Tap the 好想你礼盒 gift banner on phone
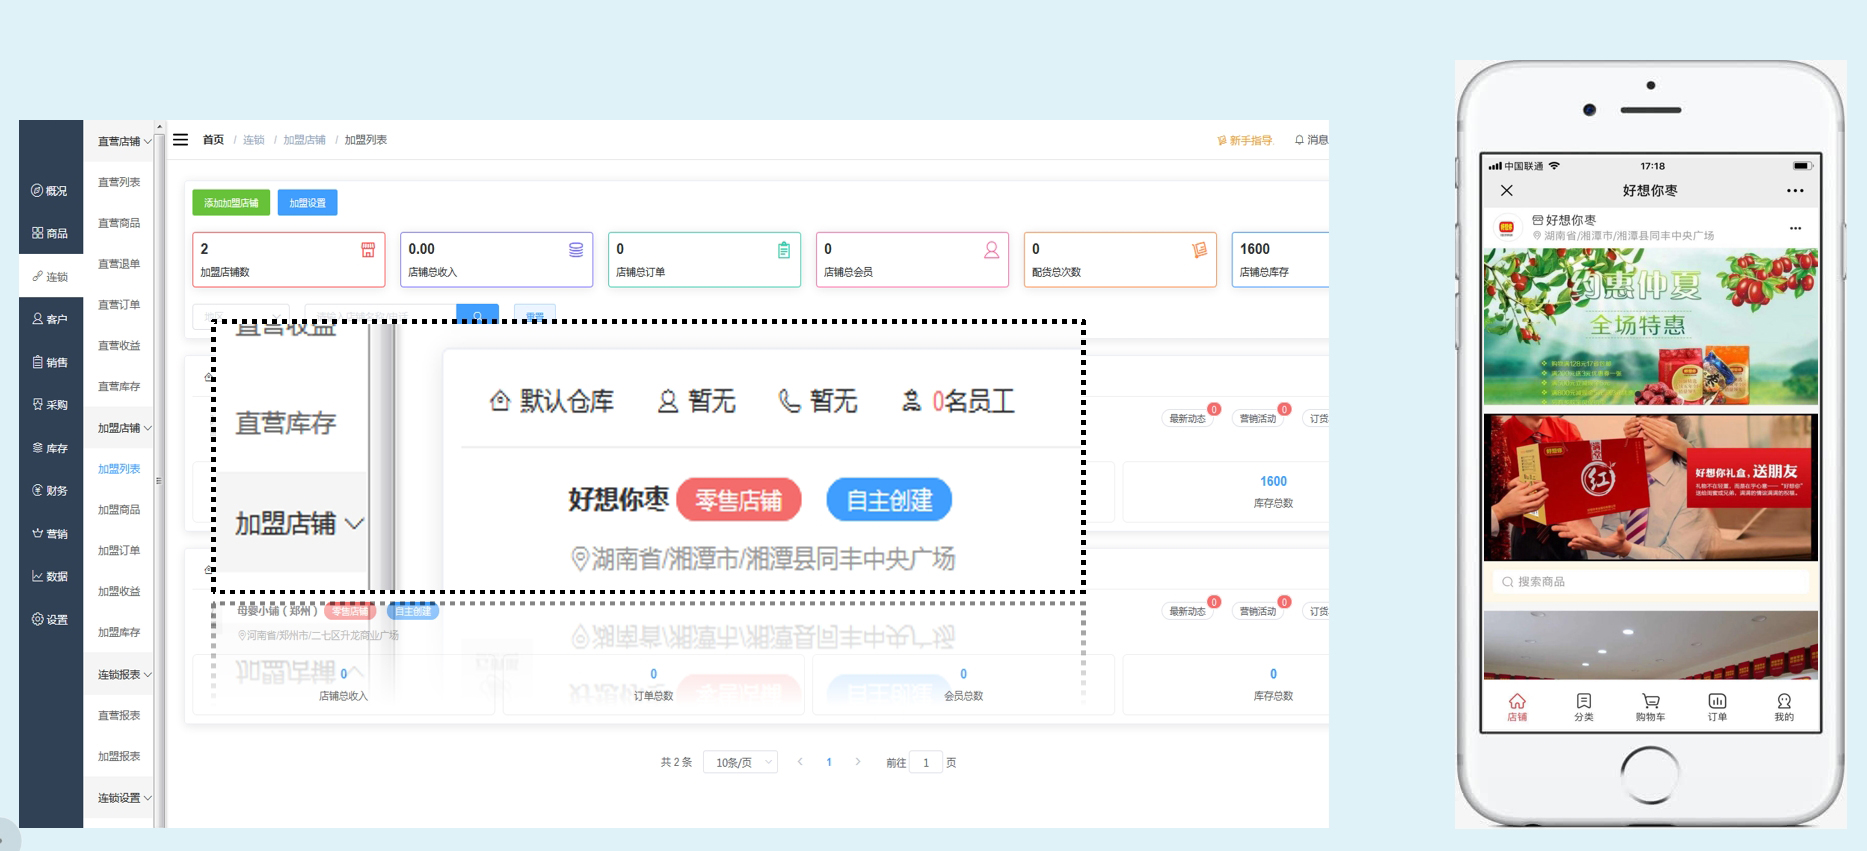This screenshot has height=851, width=1867. point(1651,488)
